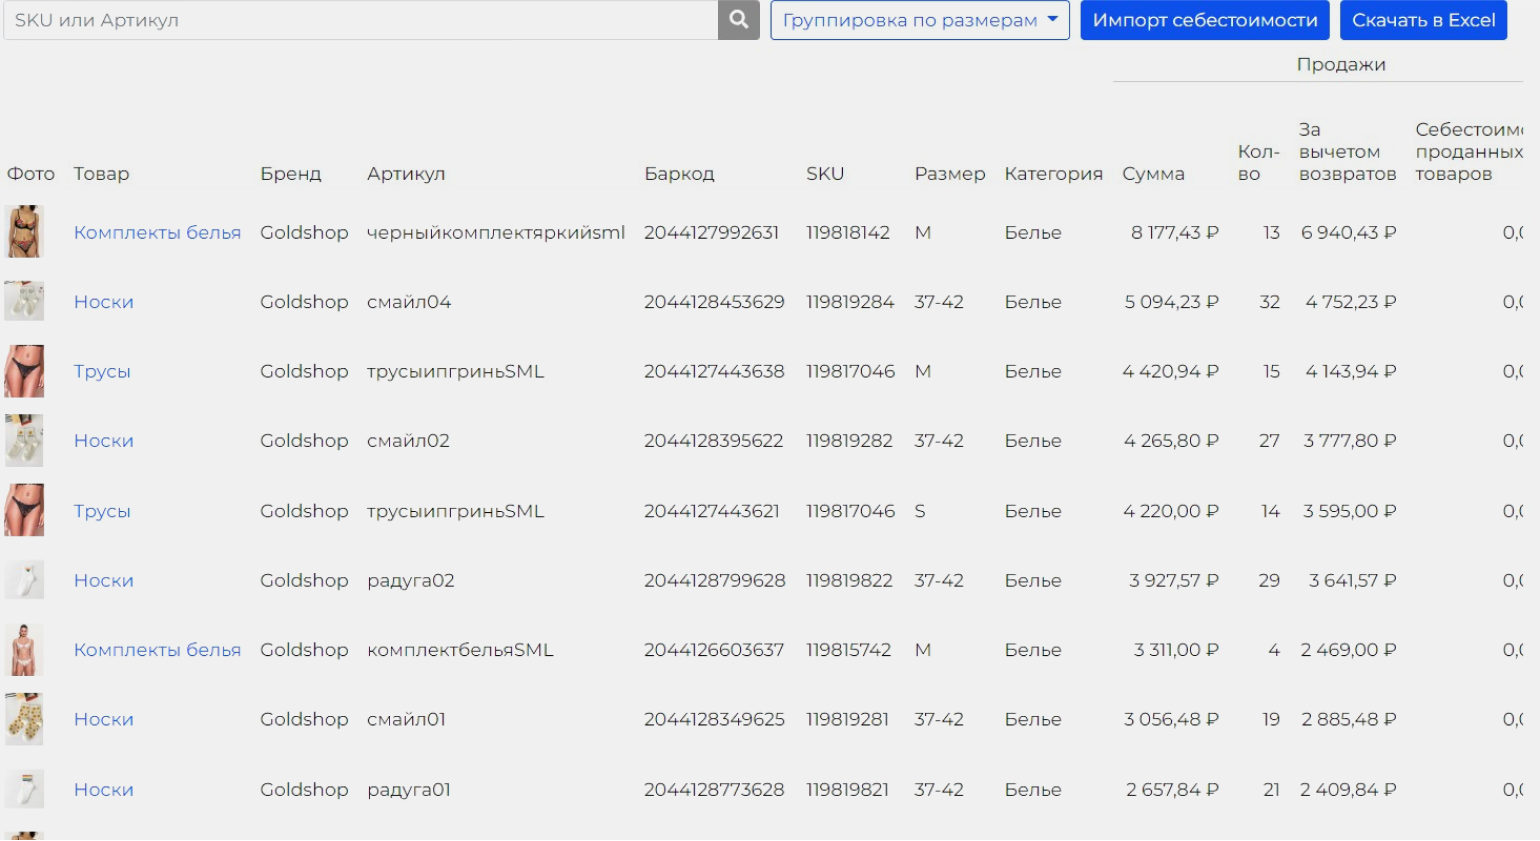The width and height of the screenshot is (1540, 841).
Task: Open the Группировка по размерам dropdown
Action: (919, 20)
